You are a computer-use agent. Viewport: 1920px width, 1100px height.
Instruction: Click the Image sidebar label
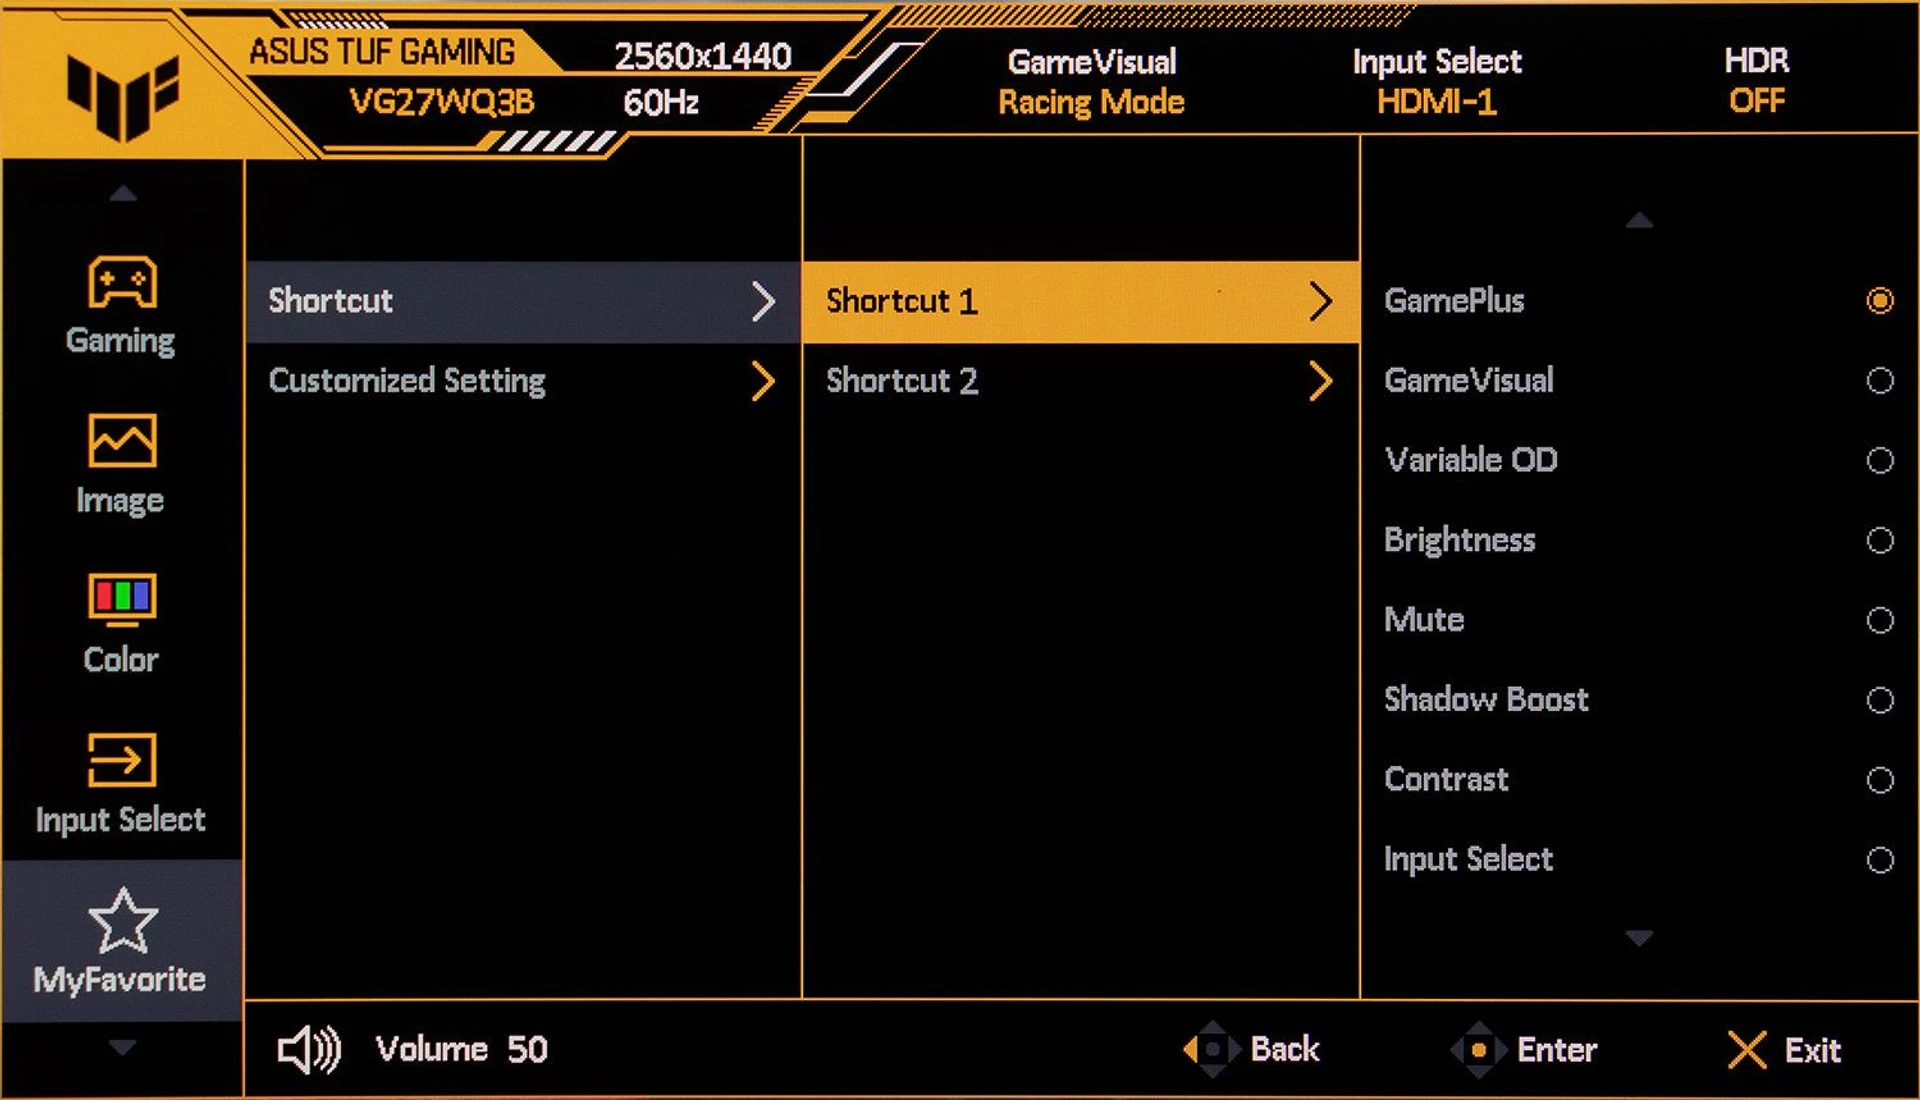tap(120, 501)
